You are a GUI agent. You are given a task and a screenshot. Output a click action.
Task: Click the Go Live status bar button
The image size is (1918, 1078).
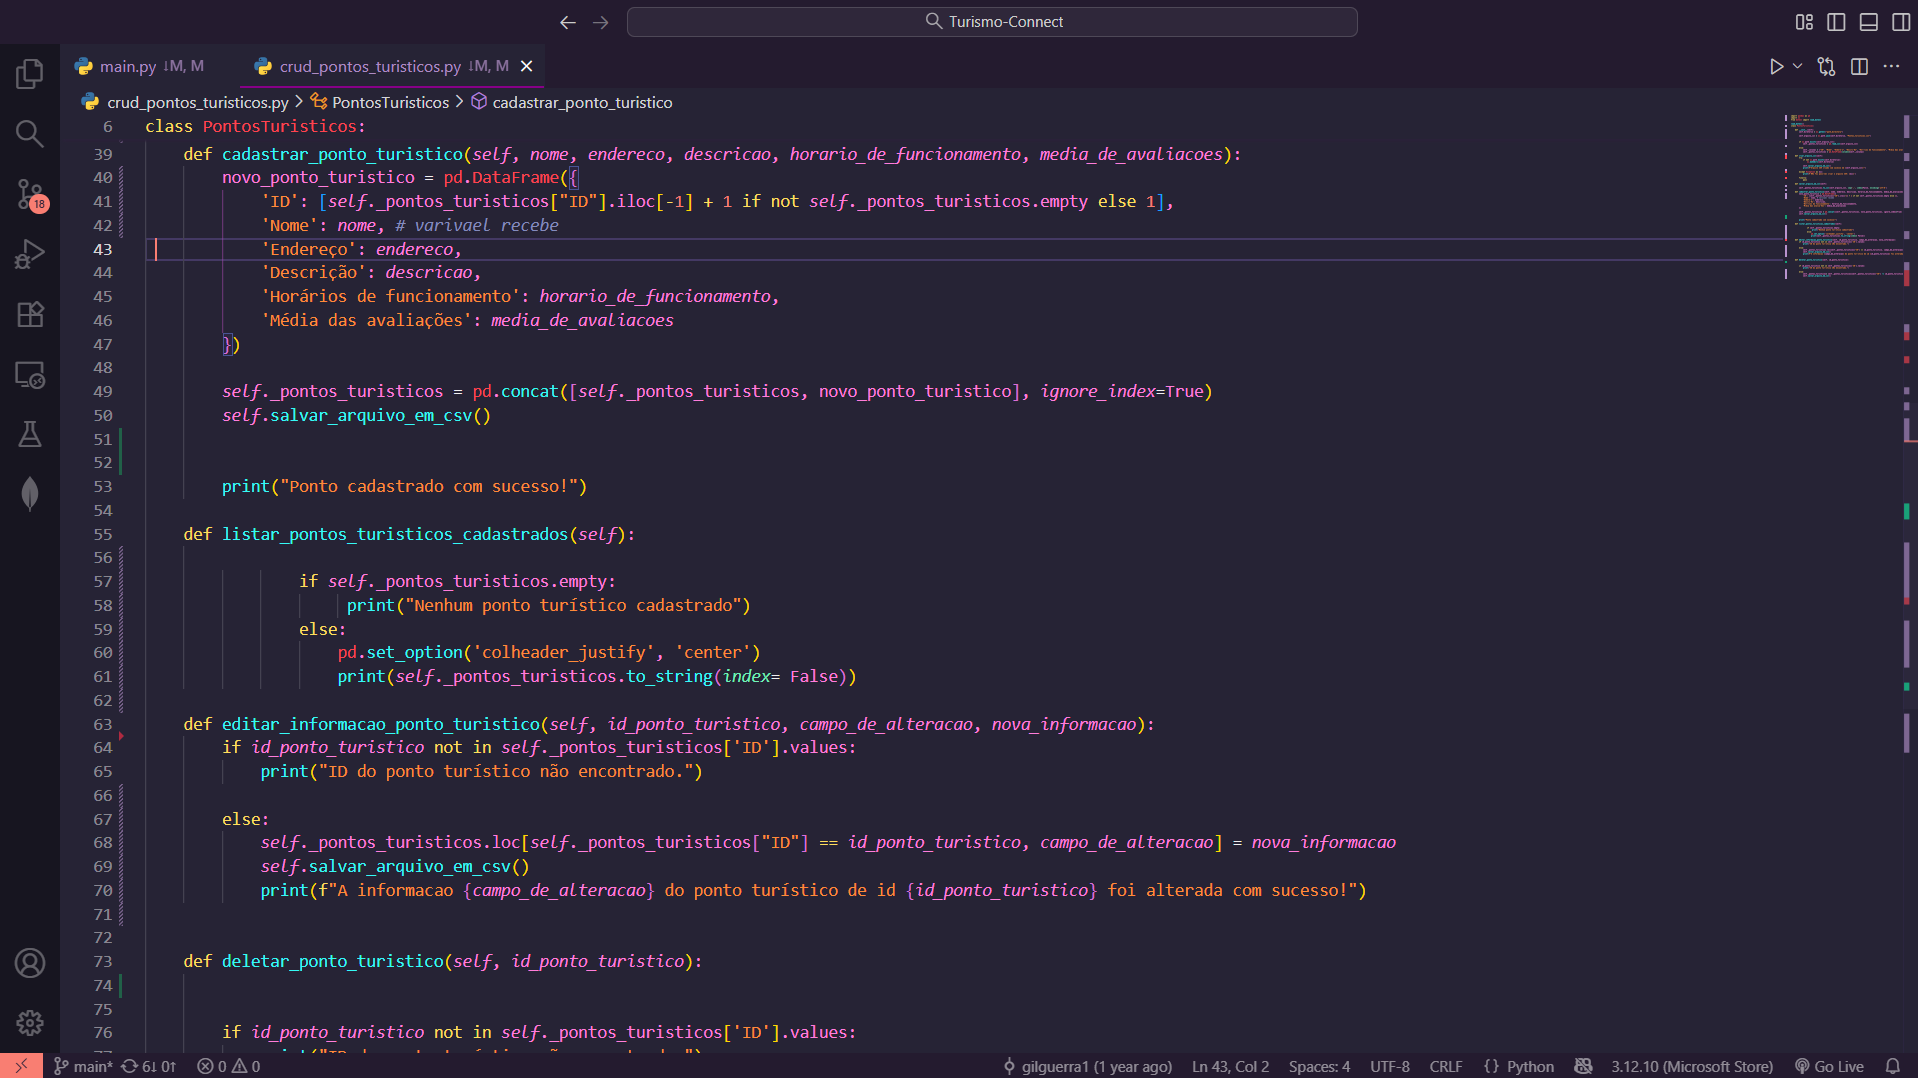(1830, 1067)
